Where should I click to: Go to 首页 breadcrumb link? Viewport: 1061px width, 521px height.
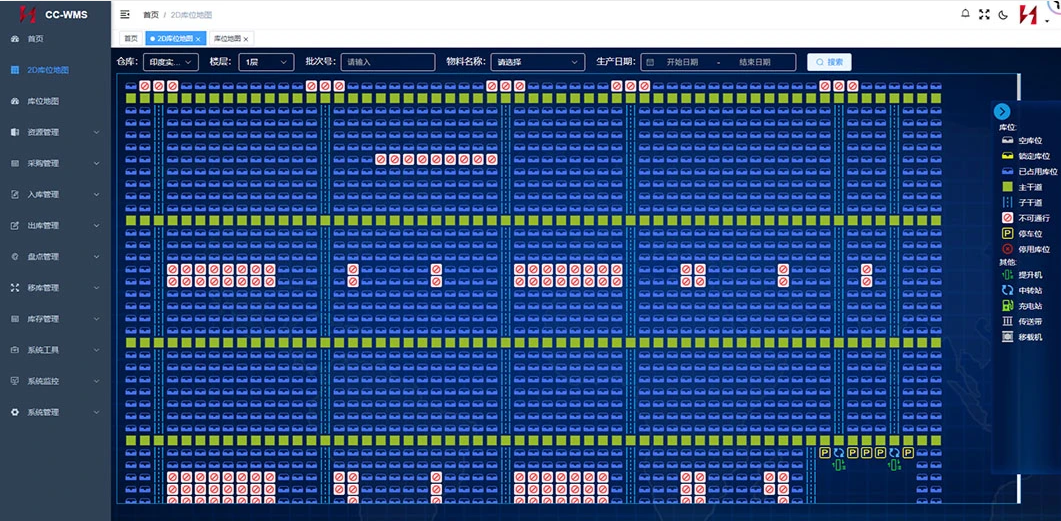(151, 14)
